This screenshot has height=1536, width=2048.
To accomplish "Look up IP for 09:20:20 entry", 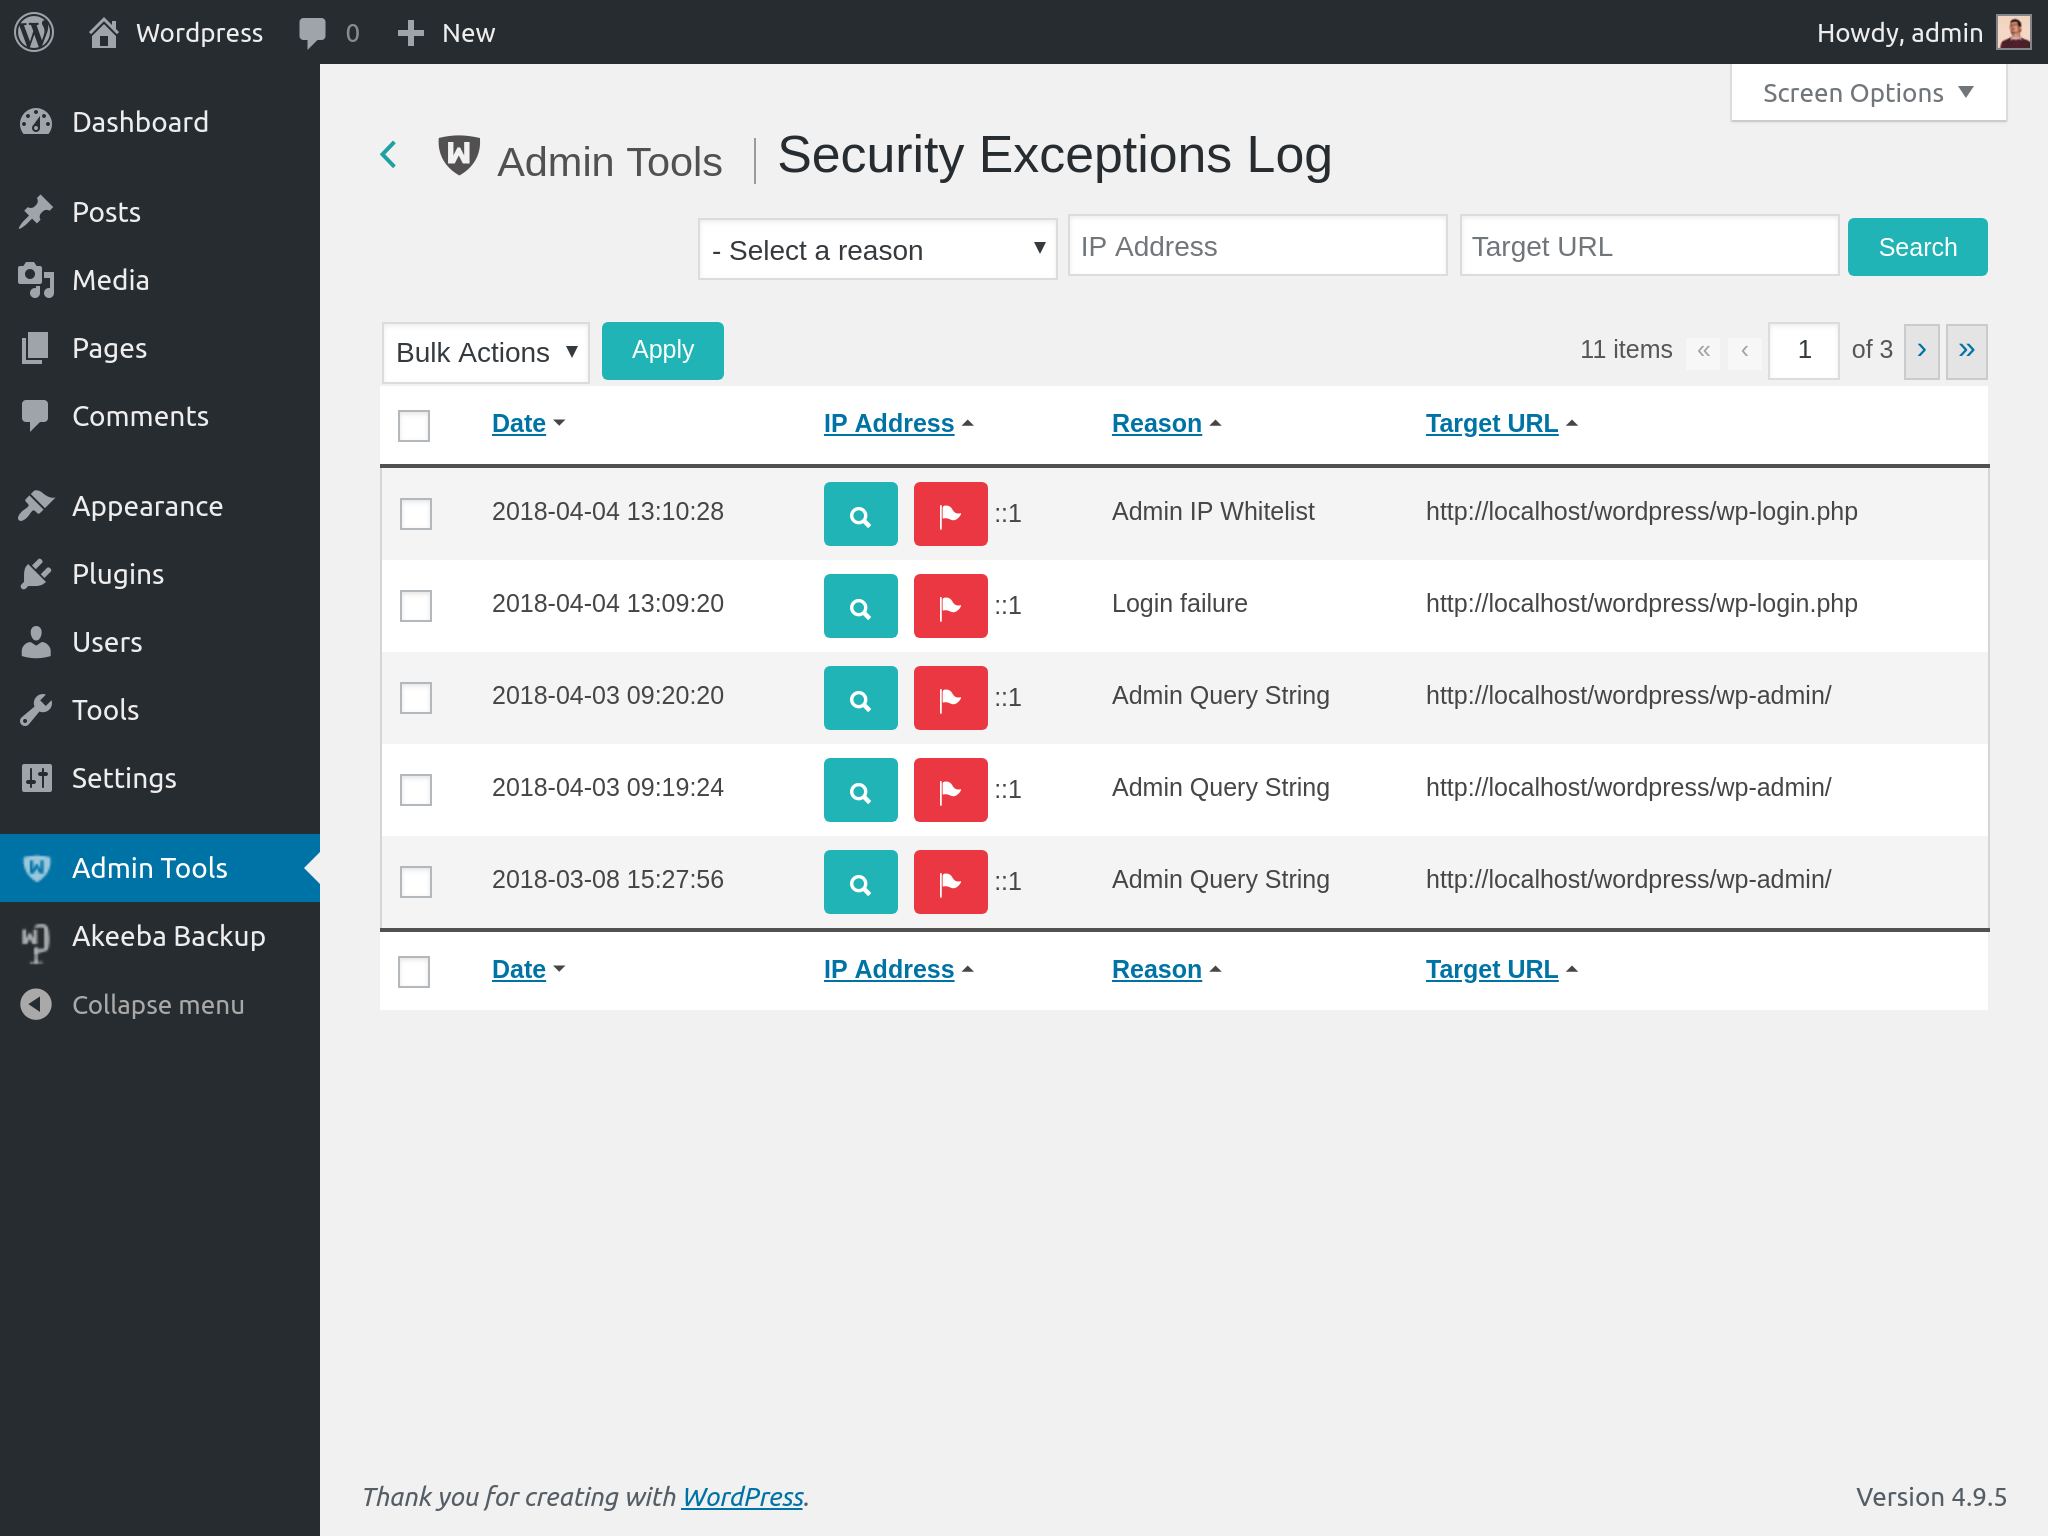I will [860, 698].
